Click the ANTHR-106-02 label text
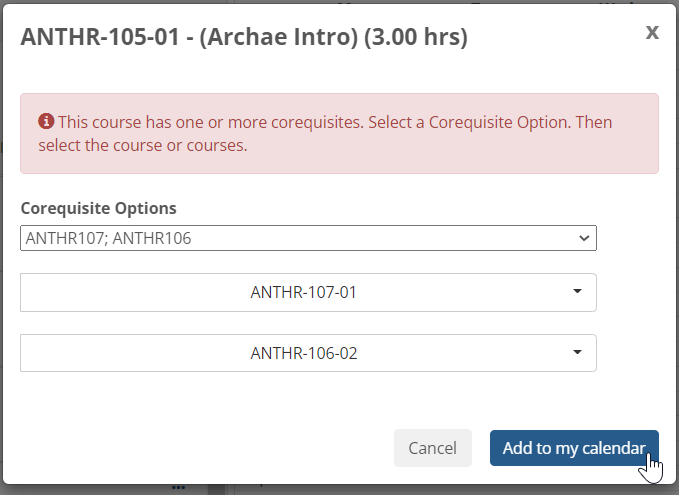This screenshot has height=495, width=679. click(304, 353)
